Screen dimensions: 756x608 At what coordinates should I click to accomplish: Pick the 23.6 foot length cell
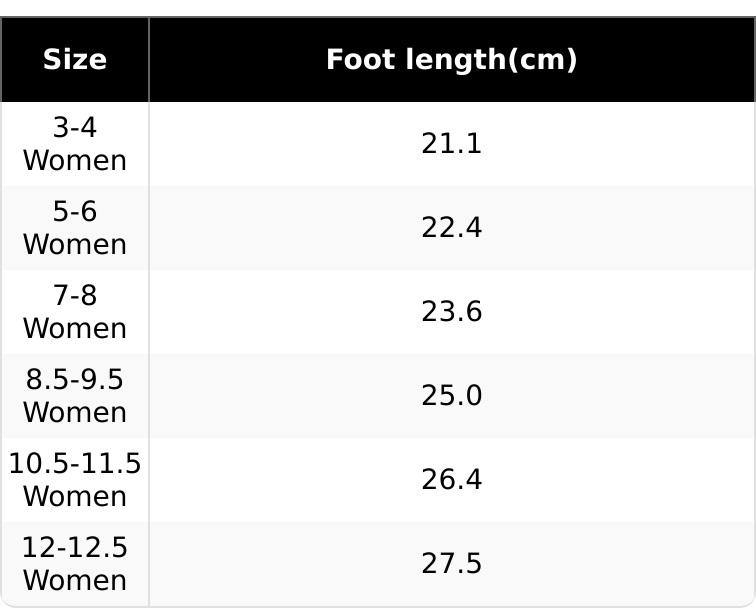[x=452, y=312]
